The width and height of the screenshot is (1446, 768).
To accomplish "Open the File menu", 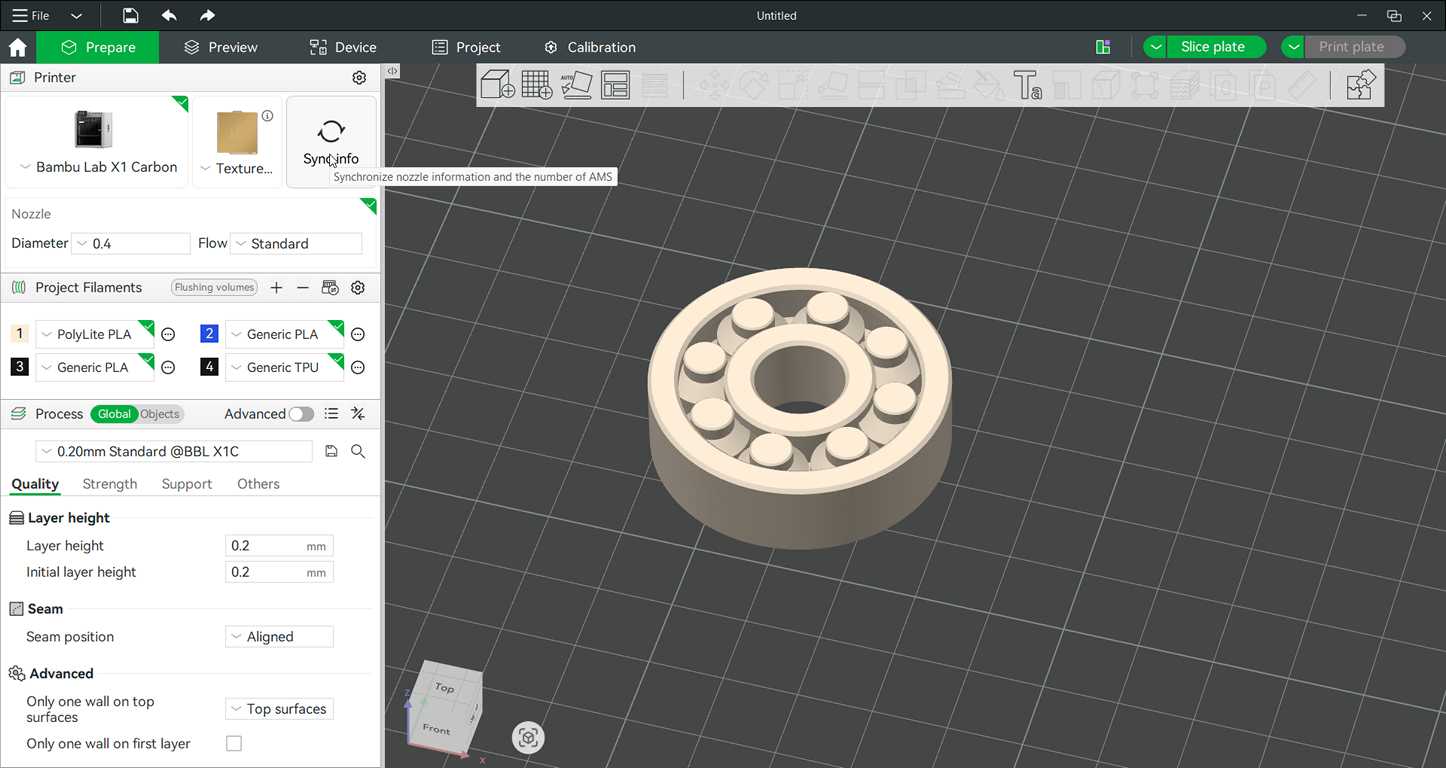I will (x=31, y=15).
